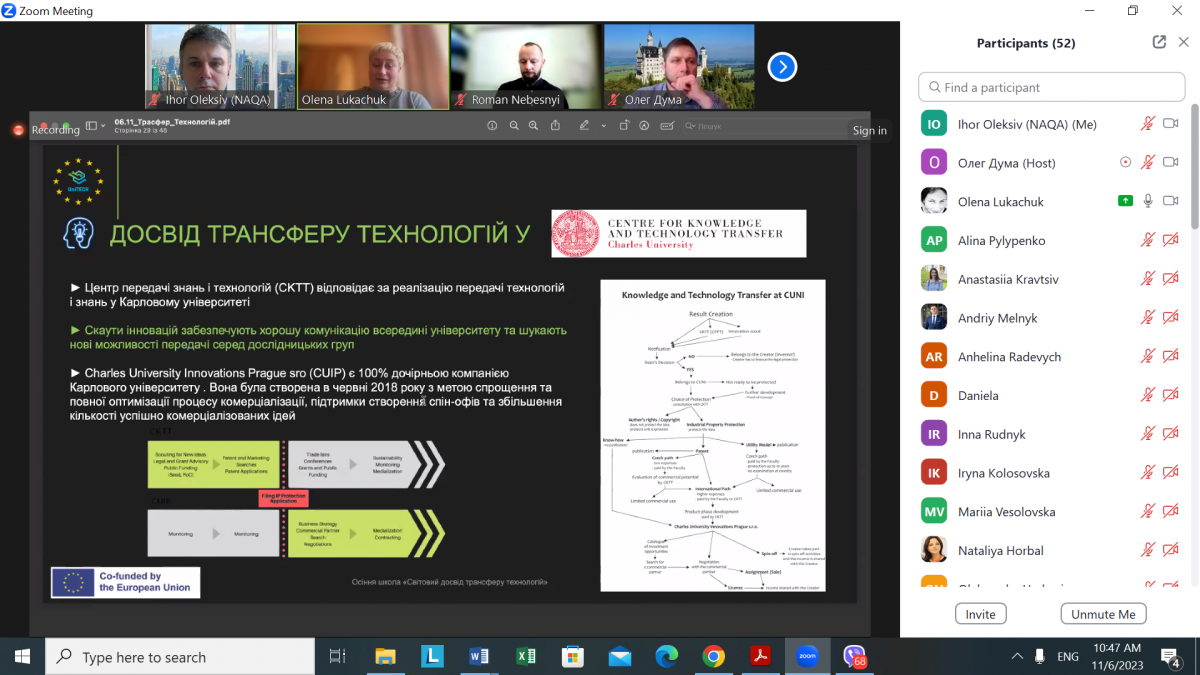Click the Invite button
1200x675 pixels.
click(980, 614)
